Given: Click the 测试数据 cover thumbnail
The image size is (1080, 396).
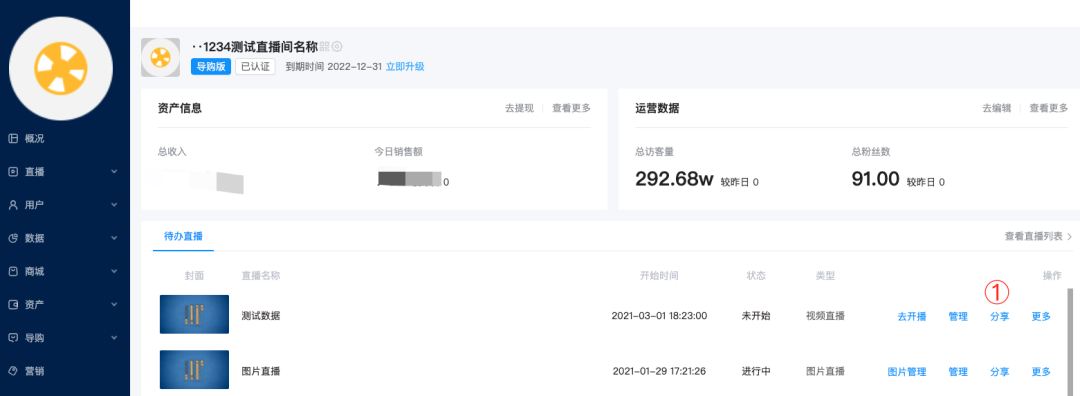Looking at the screenshot, I should pyautogui.click(x=194, y=315).
